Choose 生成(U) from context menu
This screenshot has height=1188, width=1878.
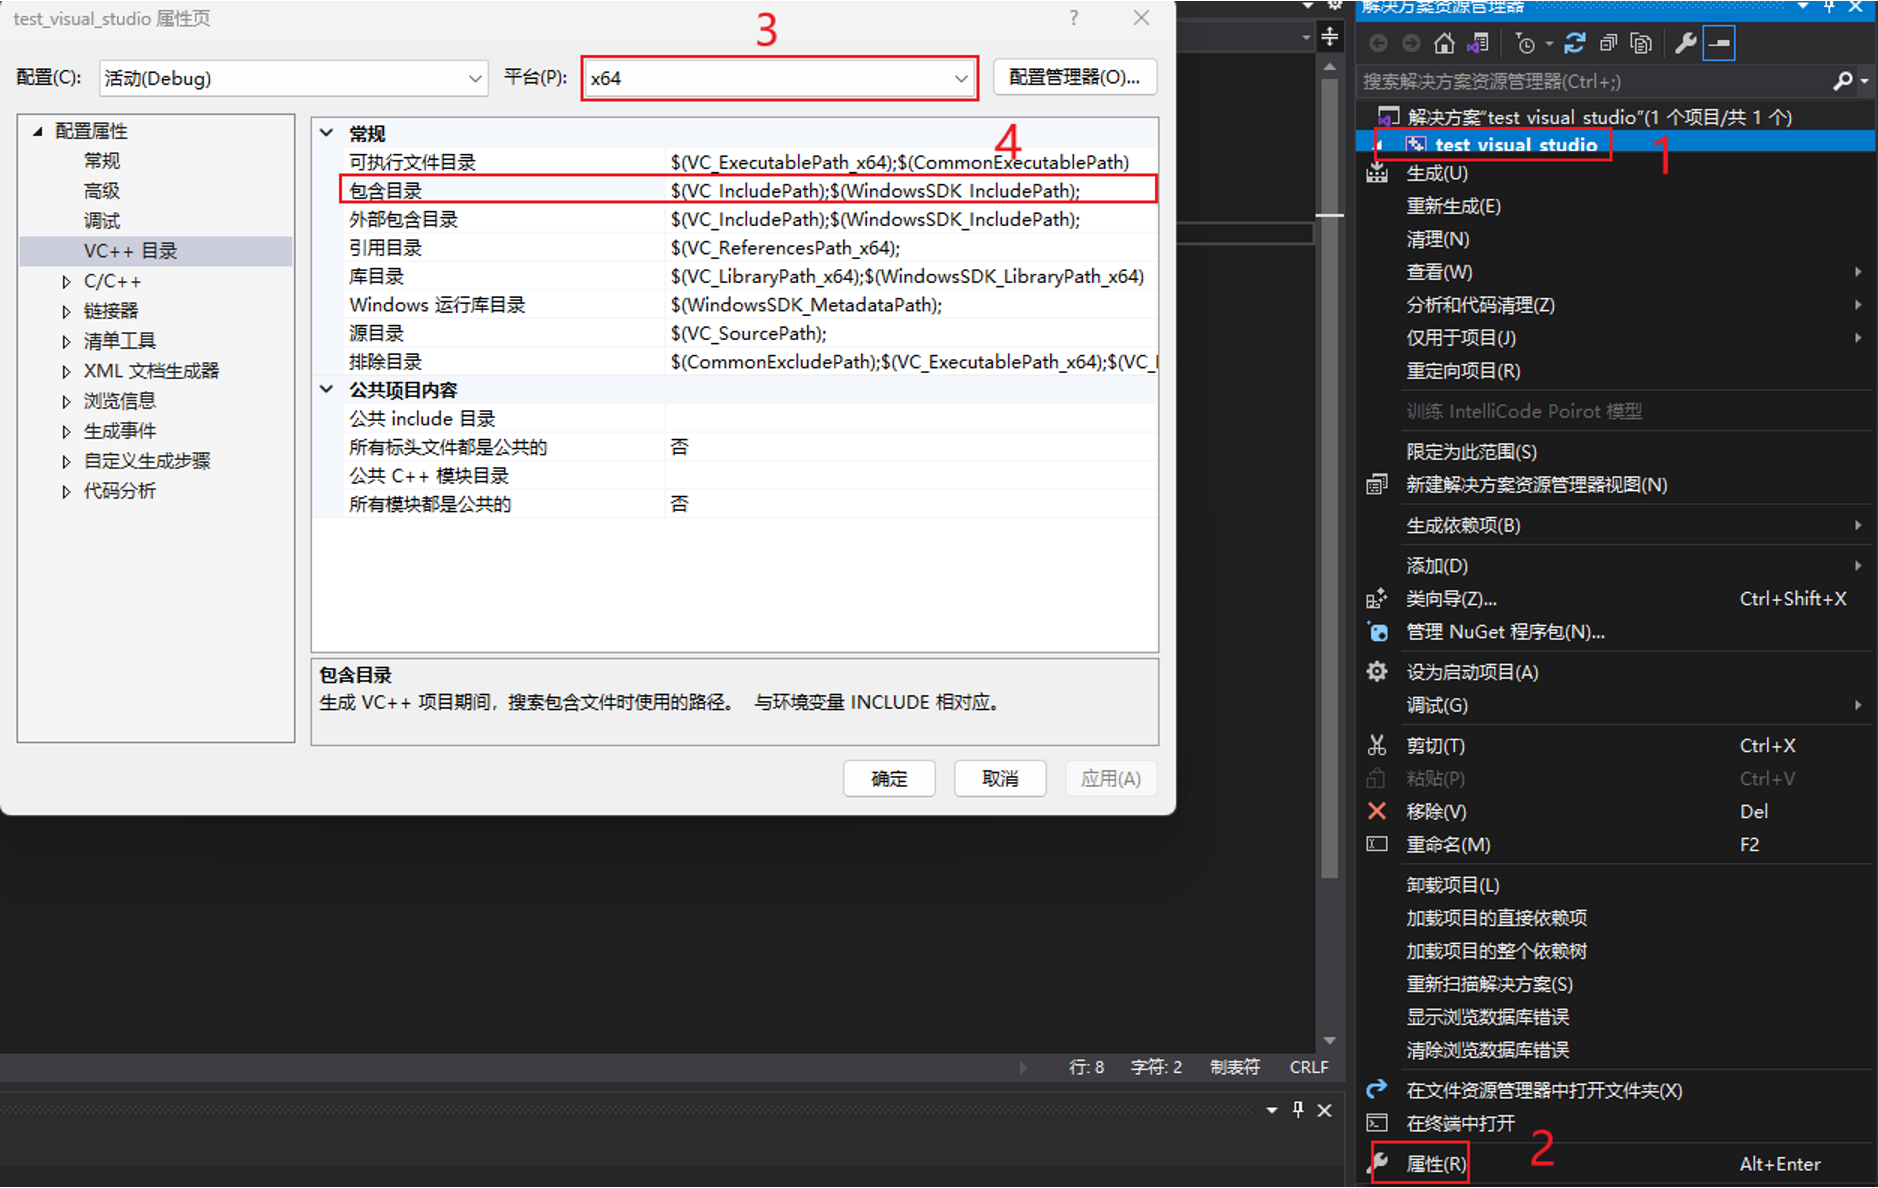(1437, 173)
